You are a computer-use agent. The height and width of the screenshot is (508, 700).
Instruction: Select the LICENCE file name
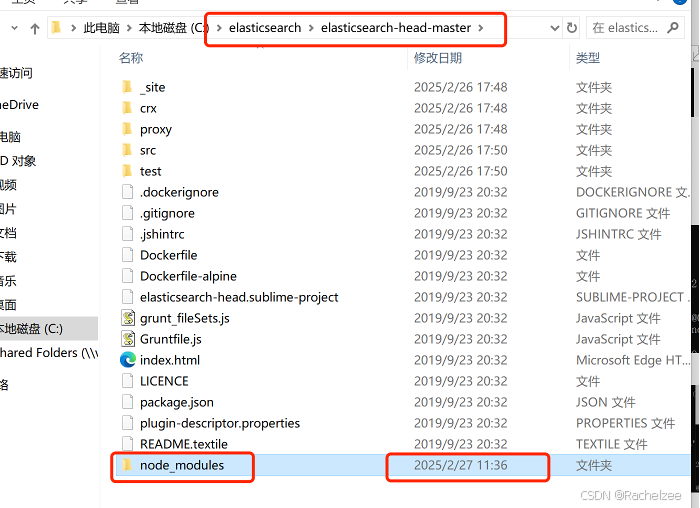164,381
